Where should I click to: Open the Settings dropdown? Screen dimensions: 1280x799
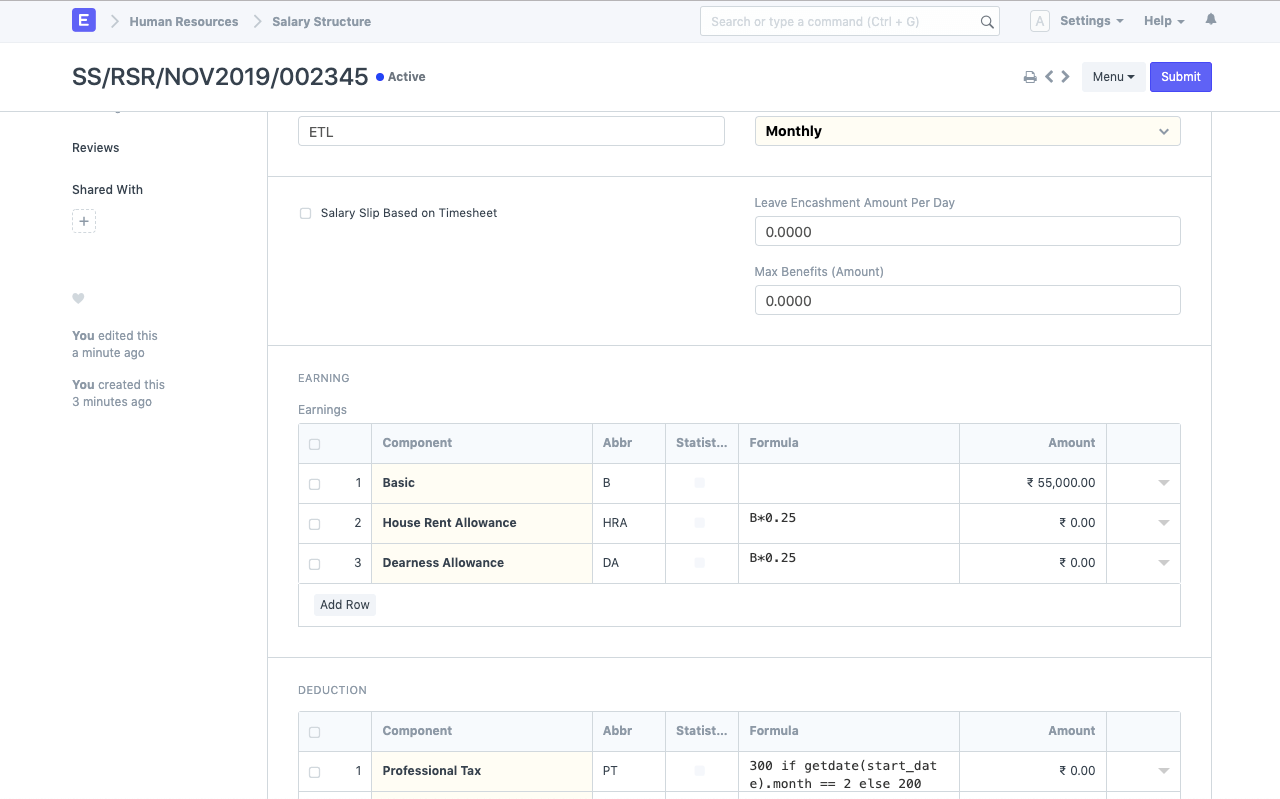(x=1091, y=21)
